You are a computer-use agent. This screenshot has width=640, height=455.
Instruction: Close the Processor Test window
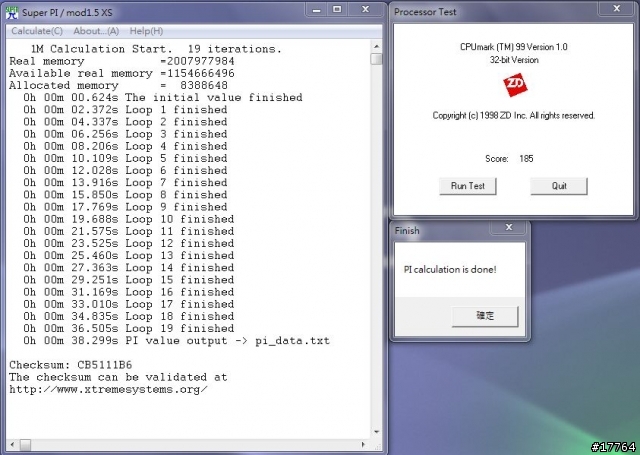pyautogui.click(x=617, y=9)
